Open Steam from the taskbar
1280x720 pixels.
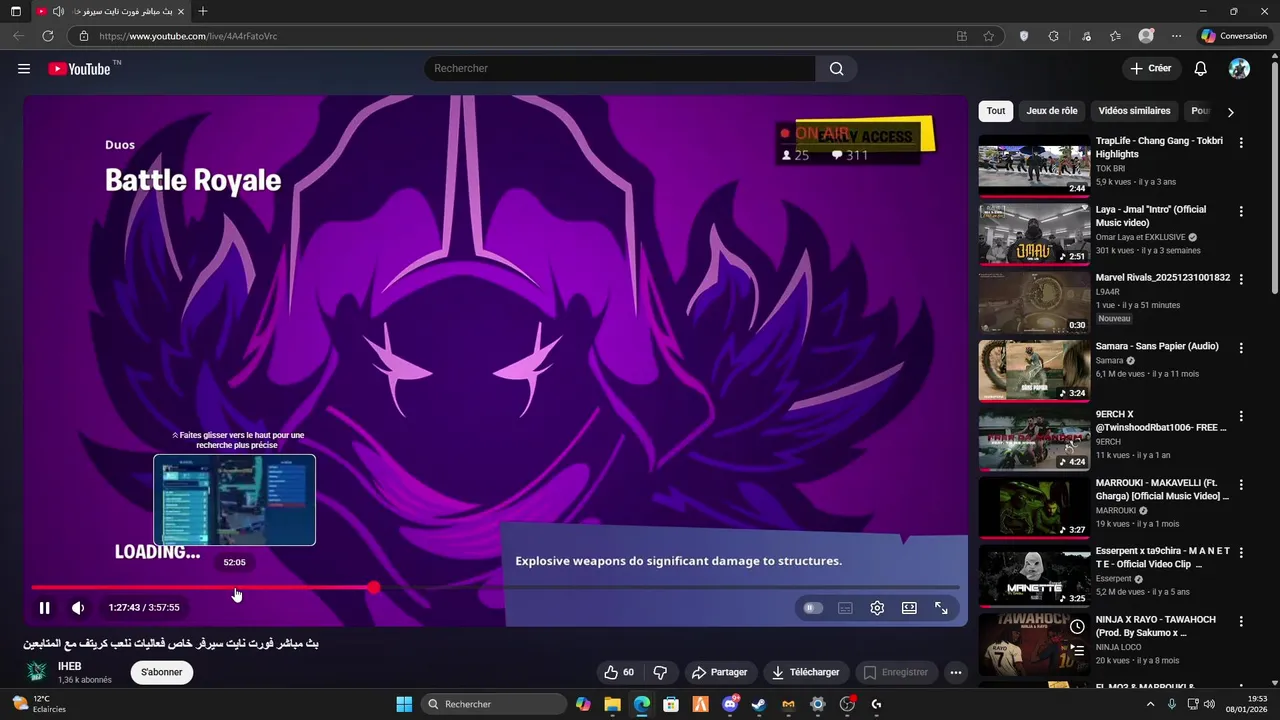[x=759, y=704]
